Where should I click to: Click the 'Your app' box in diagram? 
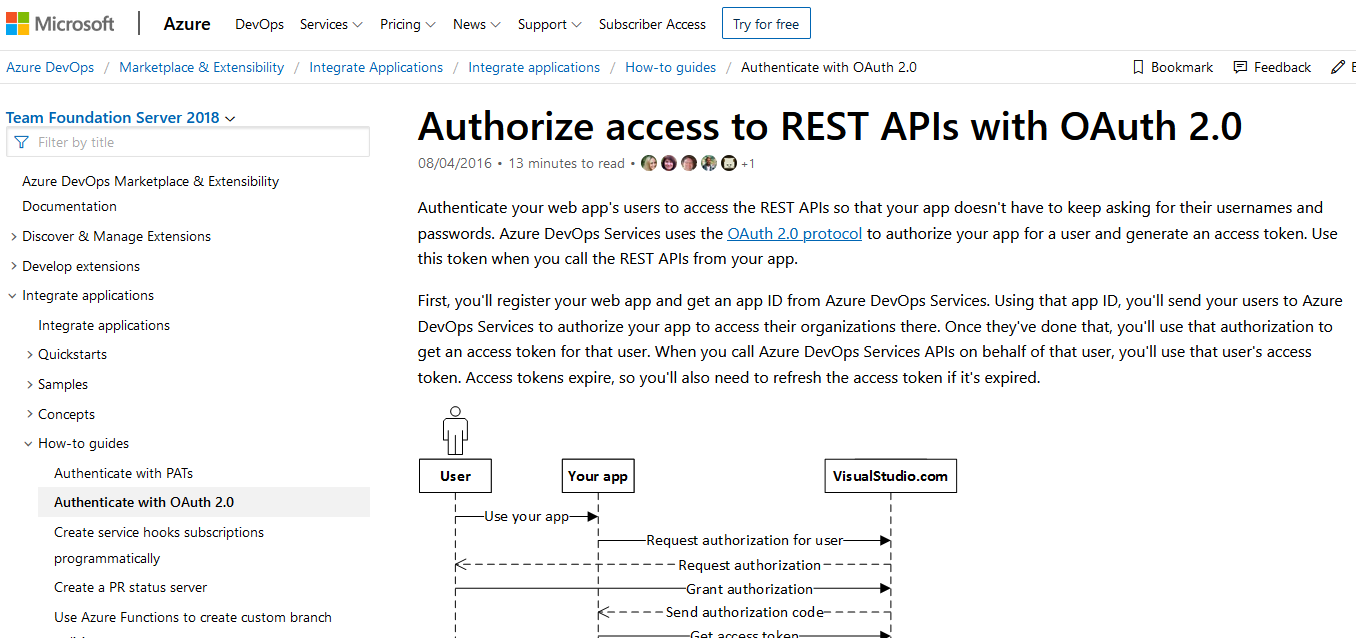tap(598, 476)
